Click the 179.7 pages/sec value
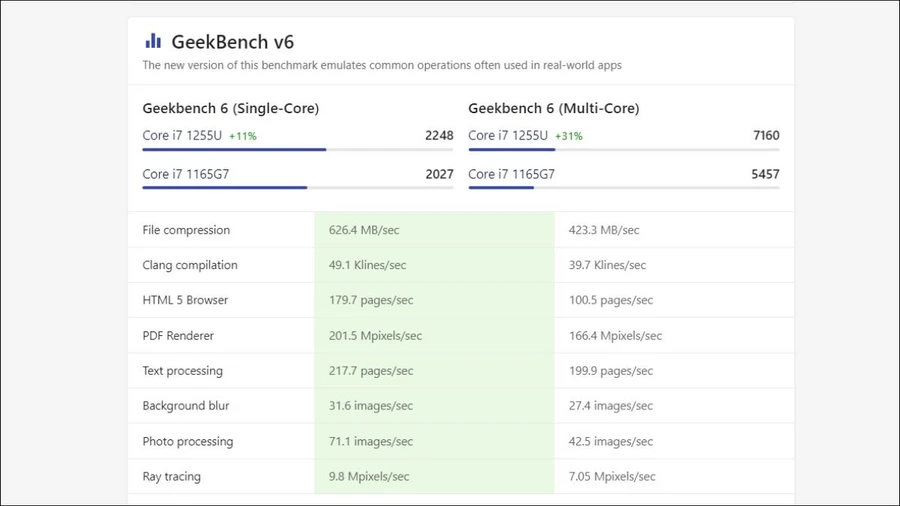 pos(371,300)
